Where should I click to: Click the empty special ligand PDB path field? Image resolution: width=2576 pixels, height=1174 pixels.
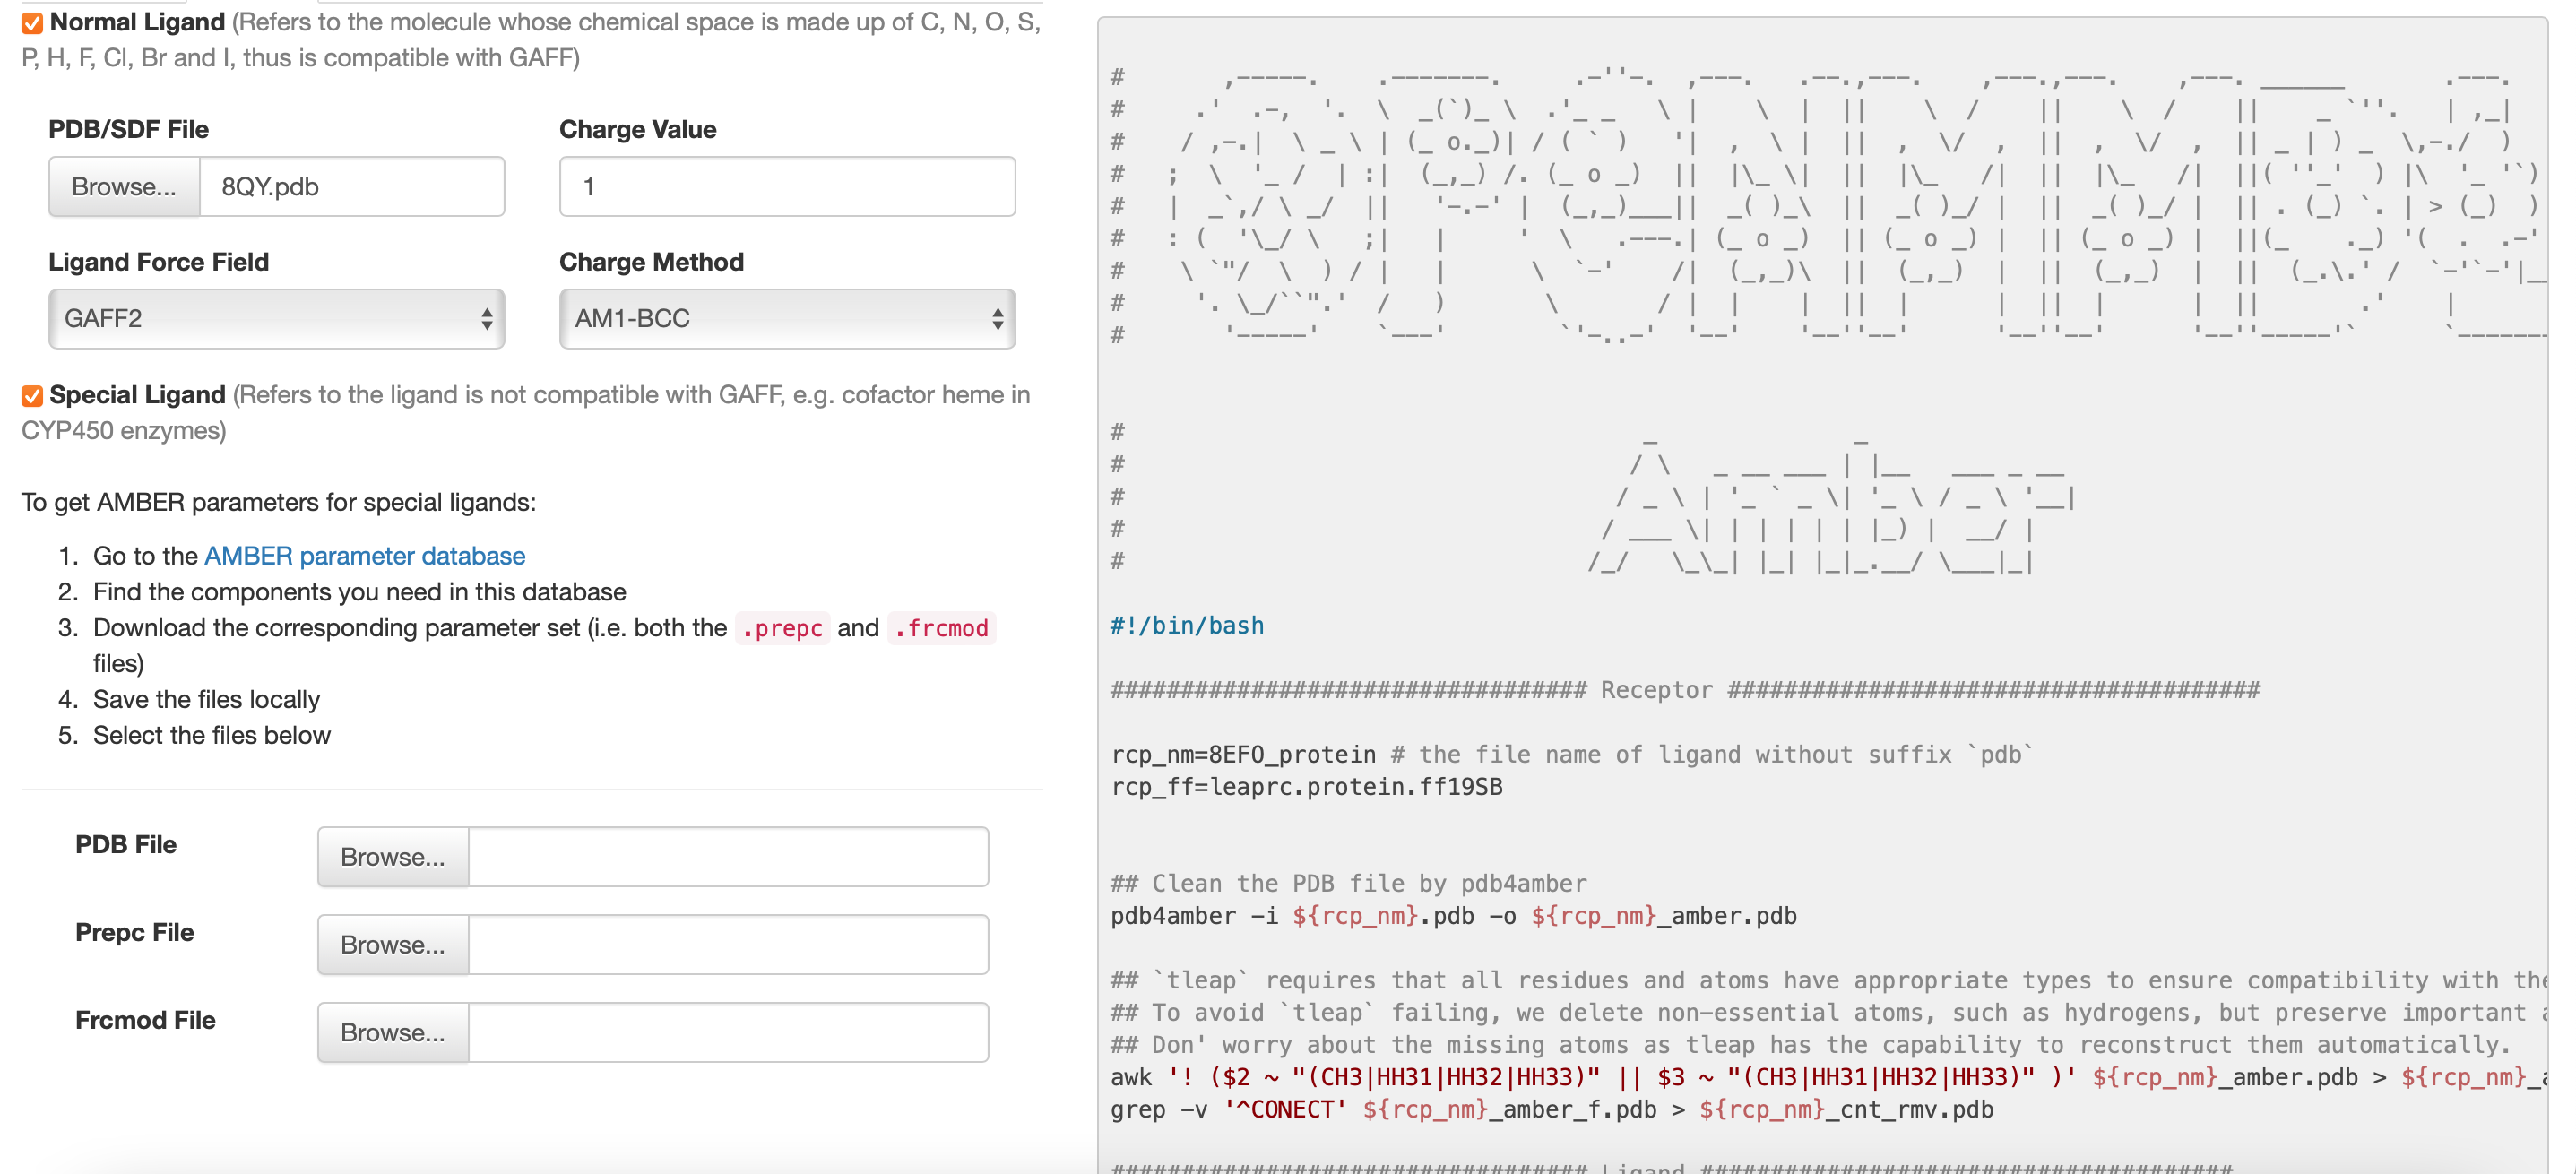(x=728, y=857)
